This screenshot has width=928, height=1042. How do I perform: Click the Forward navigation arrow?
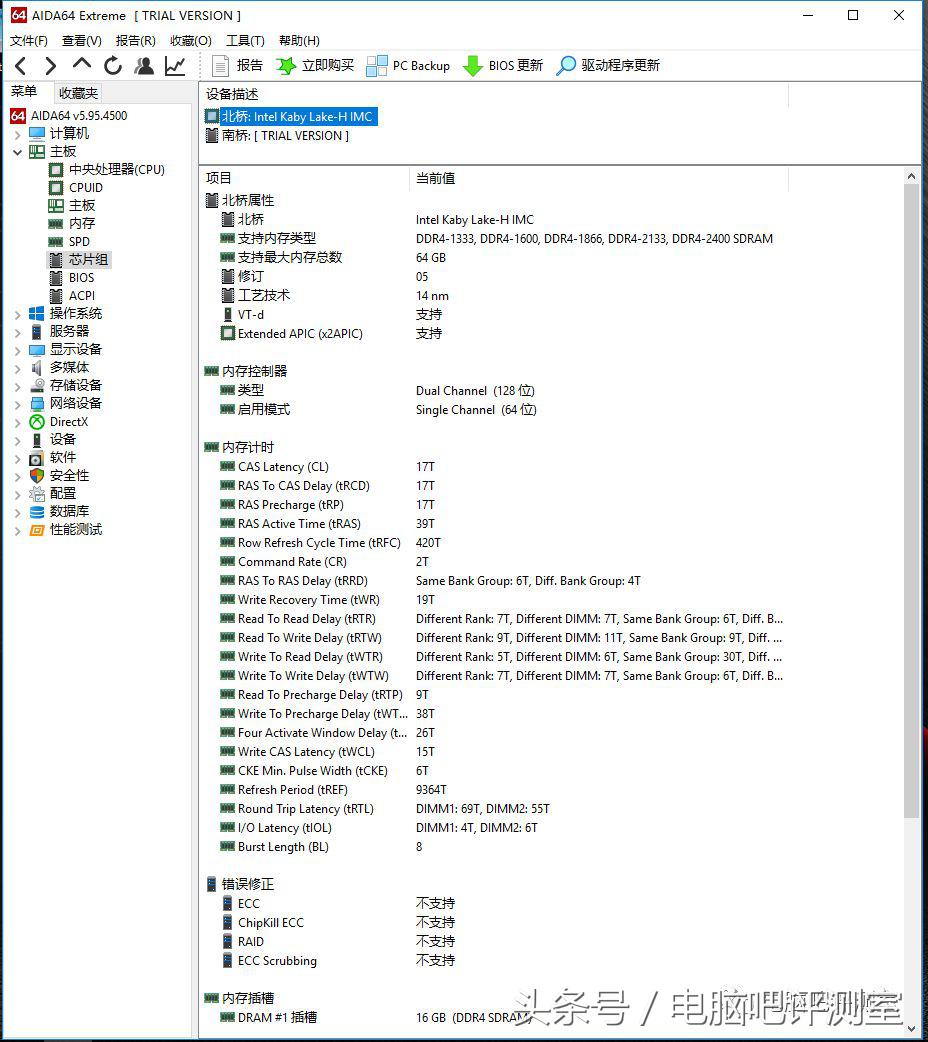[x=50, y=66]
